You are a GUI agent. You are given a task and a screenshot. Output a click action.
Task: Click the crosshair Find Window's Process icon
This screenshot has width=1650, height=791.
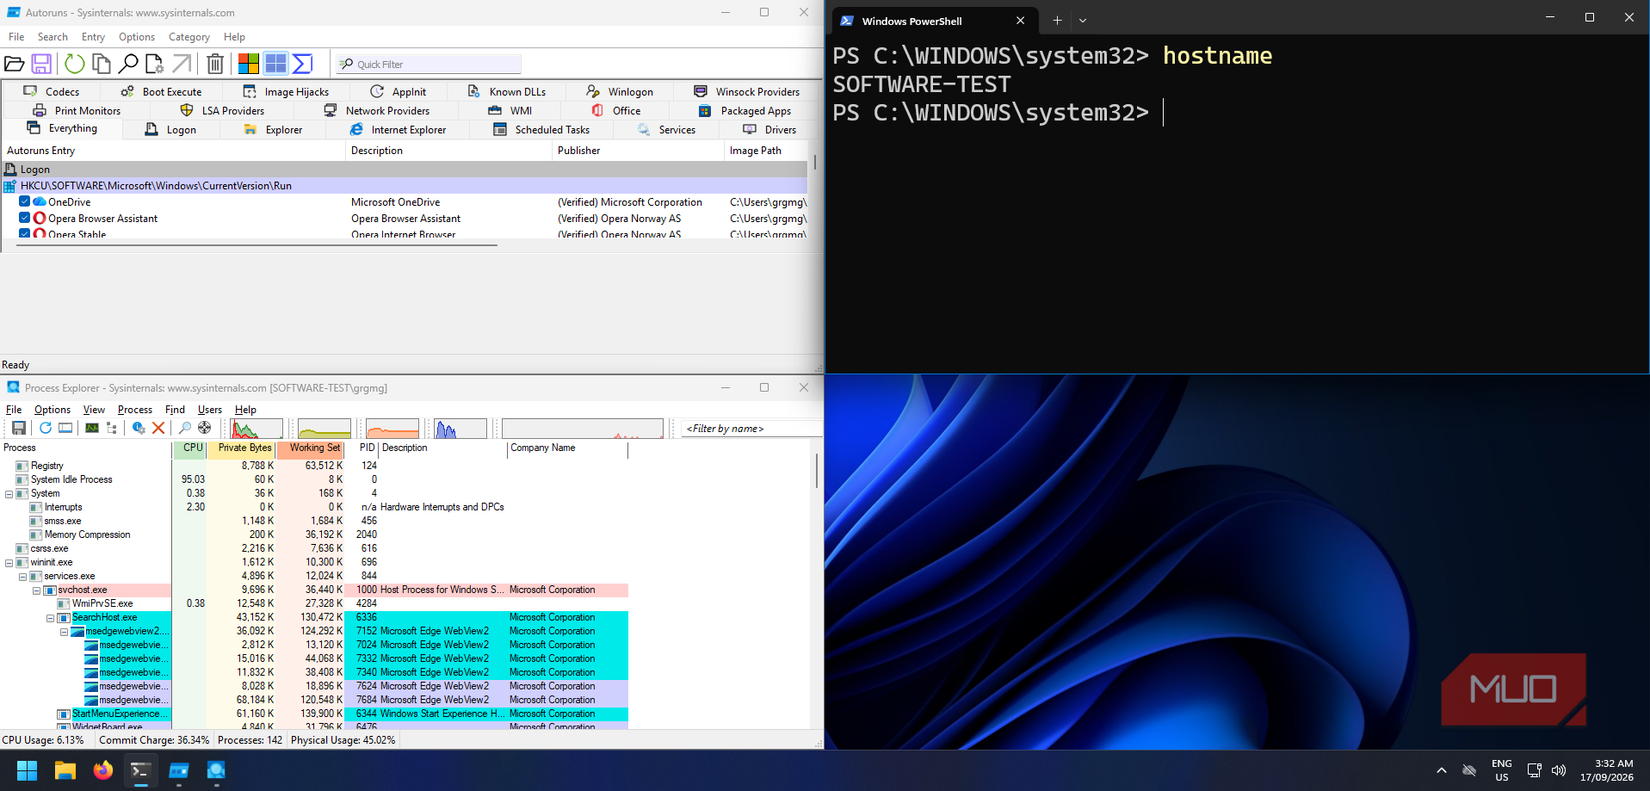[x=205, y=428]
